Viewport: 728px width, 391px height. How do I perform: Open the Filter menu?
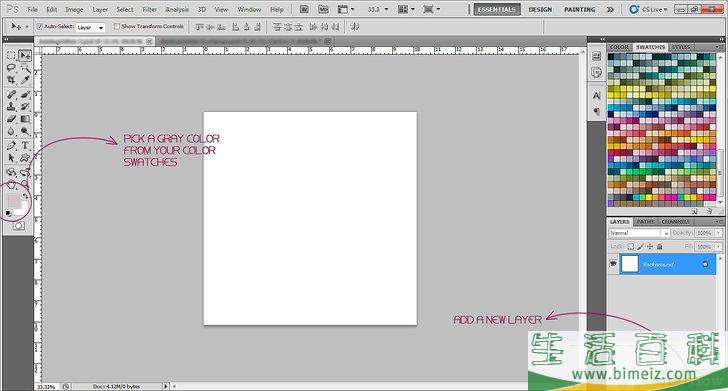(x=150, y=9)
